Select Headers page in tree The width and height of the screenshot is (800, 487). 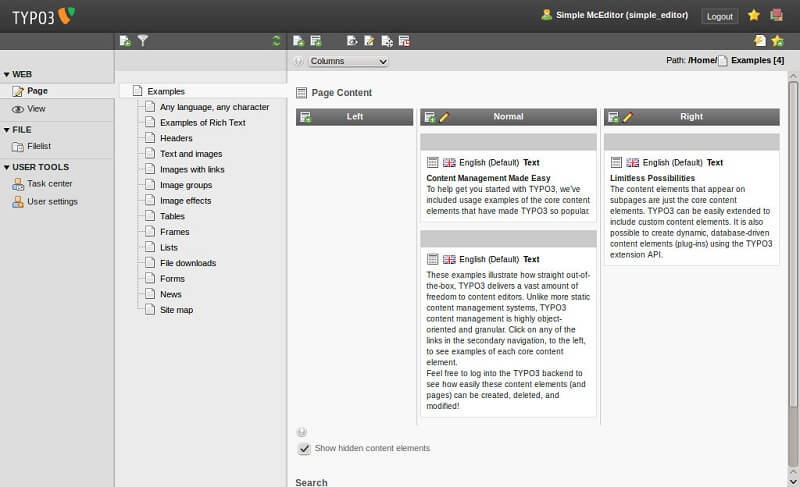[x=176, y=138]
